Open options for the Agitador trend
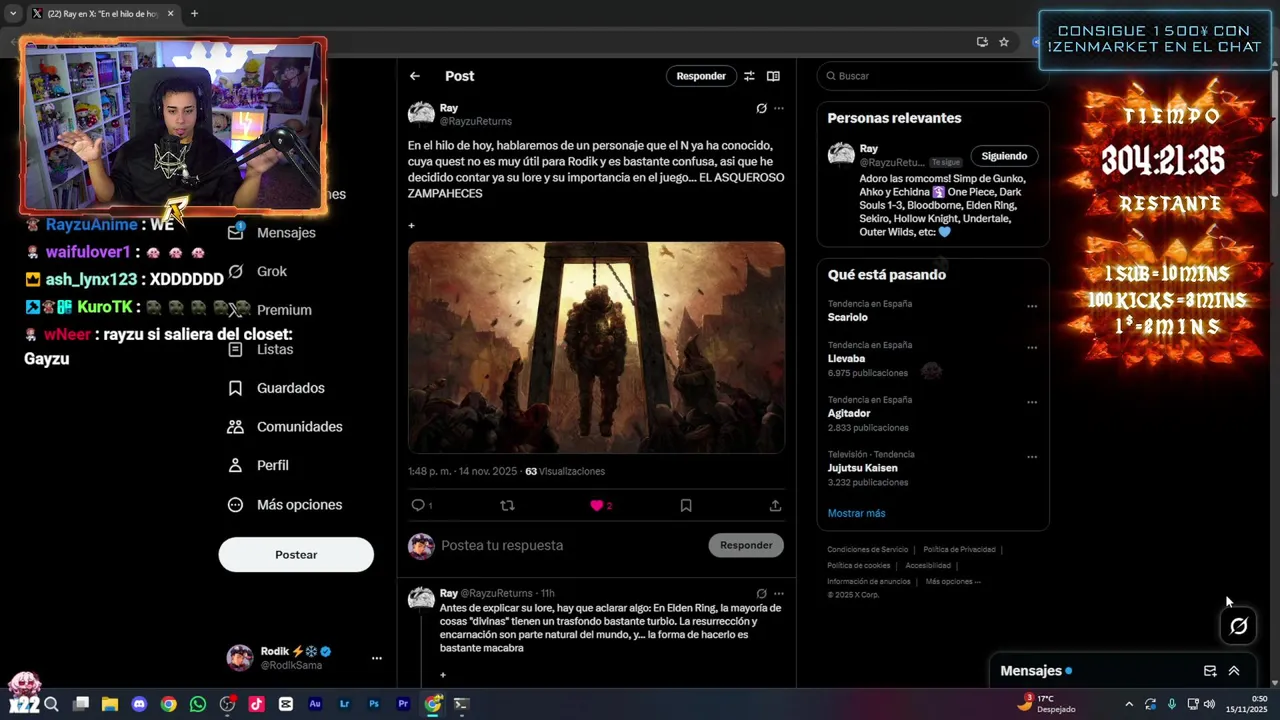 coord(1032,403)
